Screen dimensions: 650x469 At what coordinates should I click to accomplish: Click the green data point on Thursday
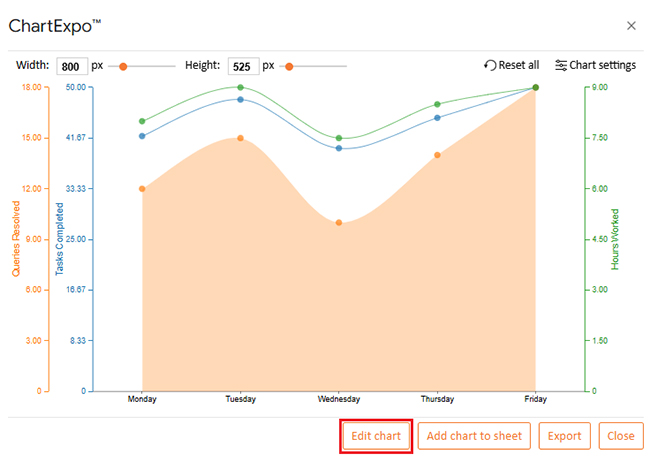coord(437,104)
